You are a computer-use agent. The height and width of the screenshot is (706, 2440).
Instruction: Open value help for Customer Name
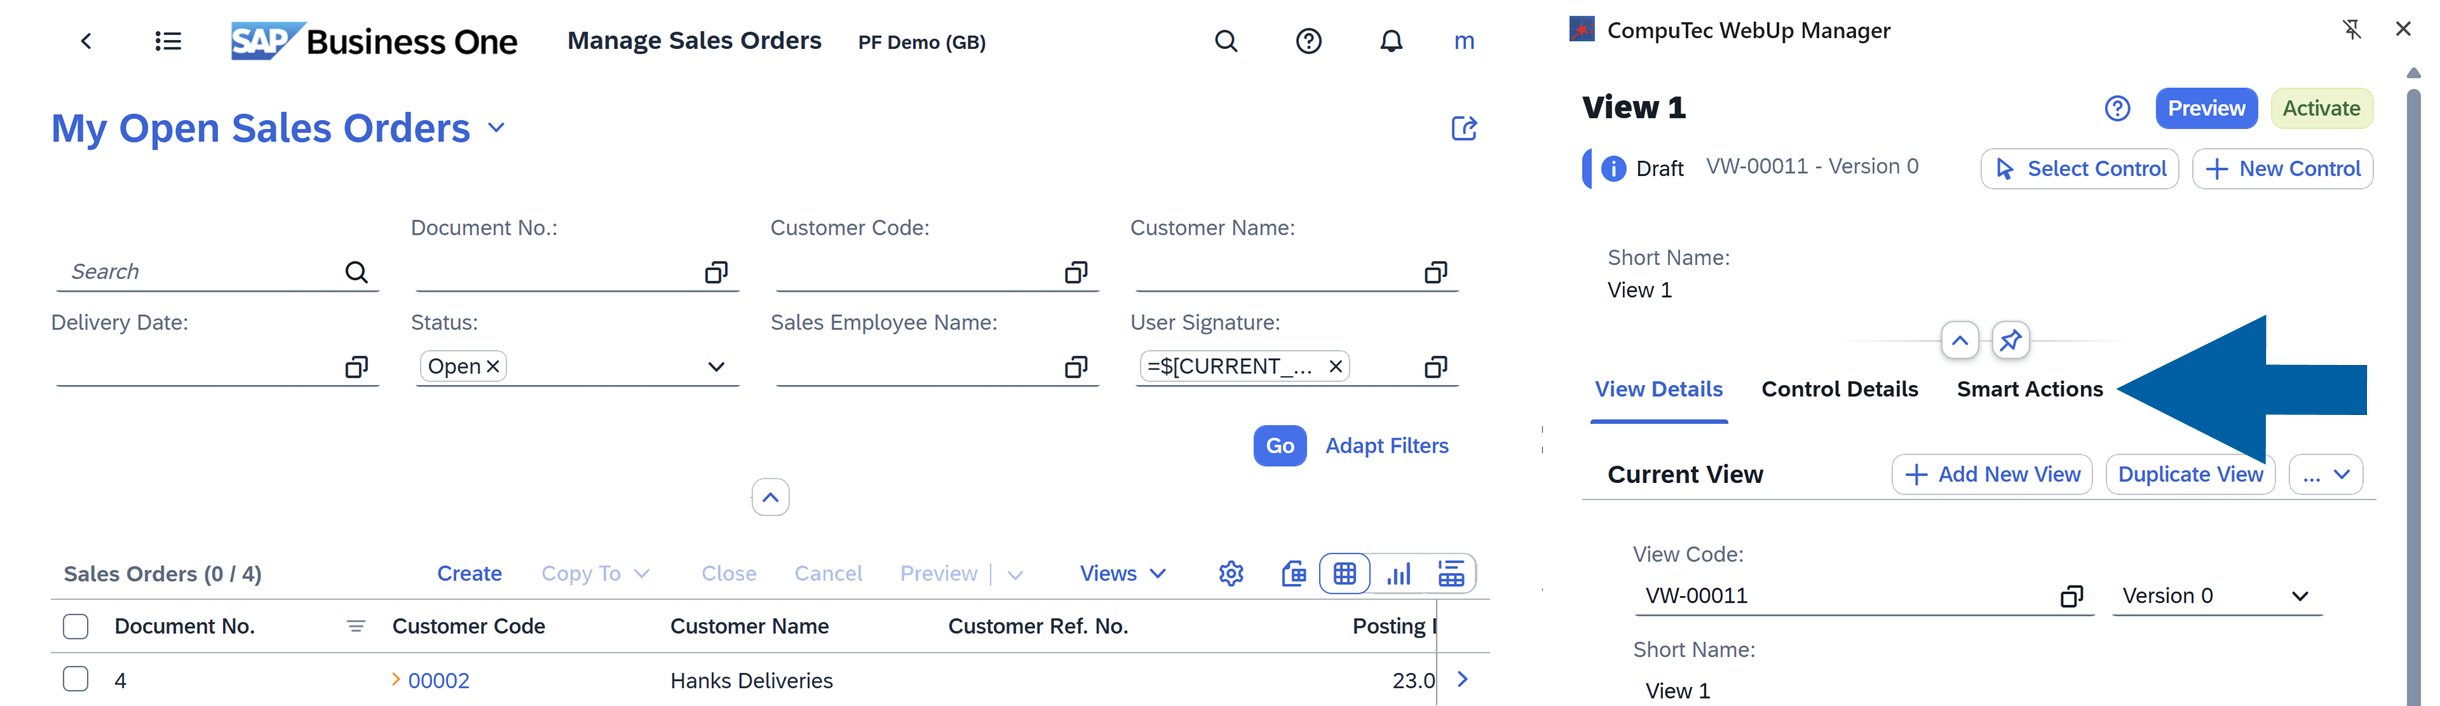pos(1436,272)
